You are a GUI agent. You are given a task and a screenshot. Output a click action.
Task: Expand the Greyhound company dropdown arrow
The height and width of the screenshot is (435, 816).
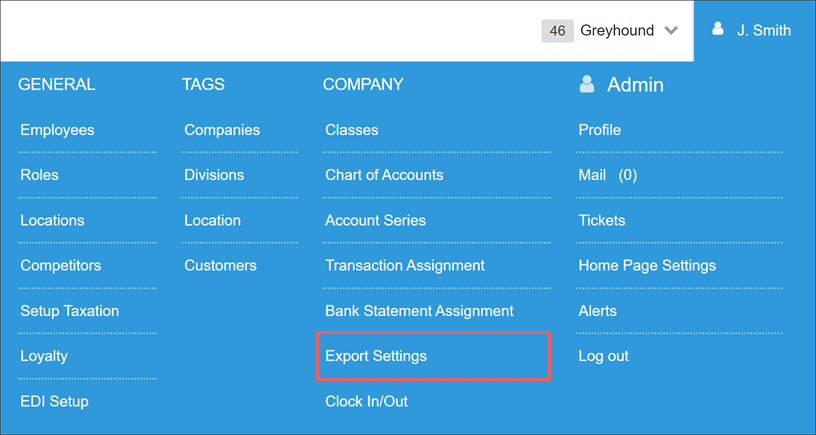point(671,31)
